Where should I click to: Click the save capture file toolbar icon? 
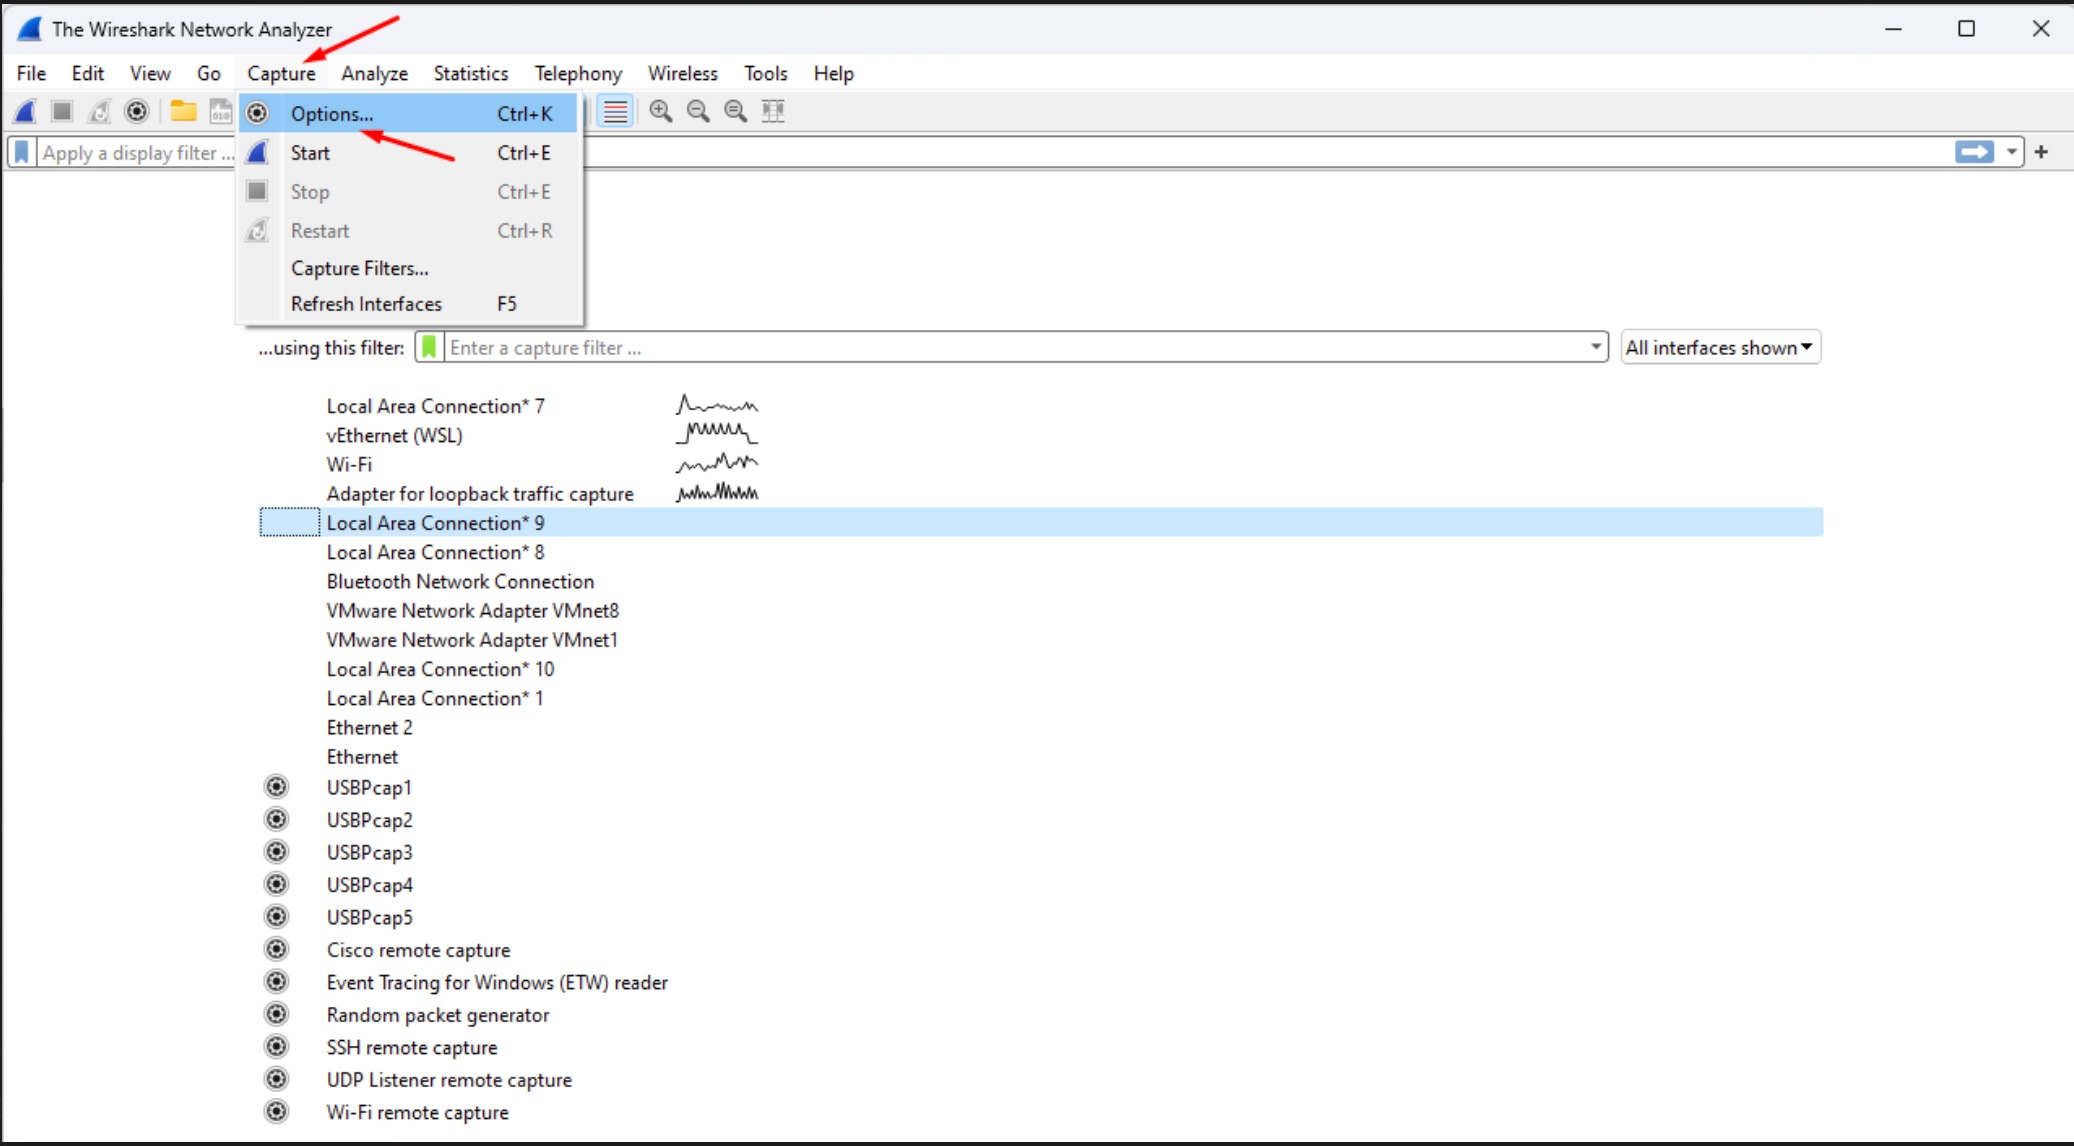(221, 111)
